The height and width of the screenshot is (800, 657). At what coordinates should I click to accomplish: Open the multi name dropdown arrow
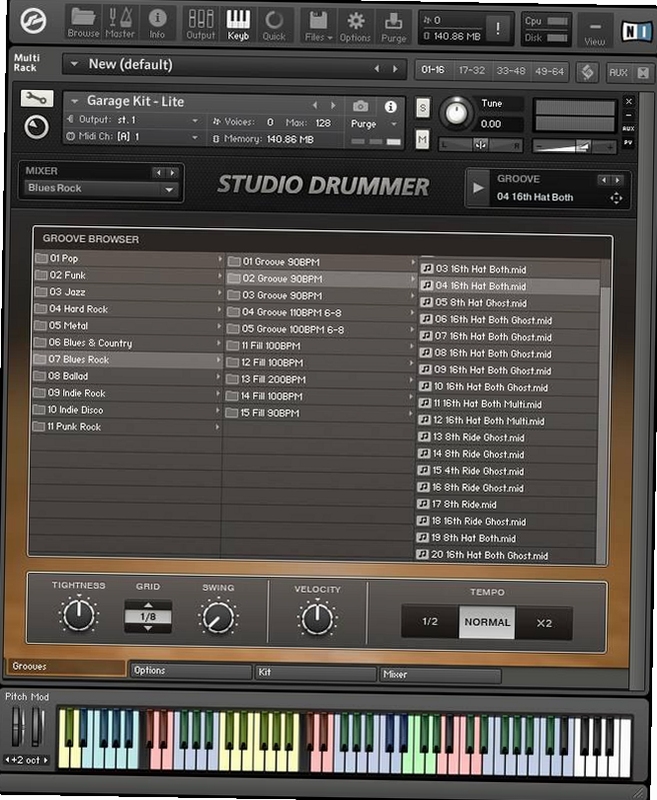[74, 64]
